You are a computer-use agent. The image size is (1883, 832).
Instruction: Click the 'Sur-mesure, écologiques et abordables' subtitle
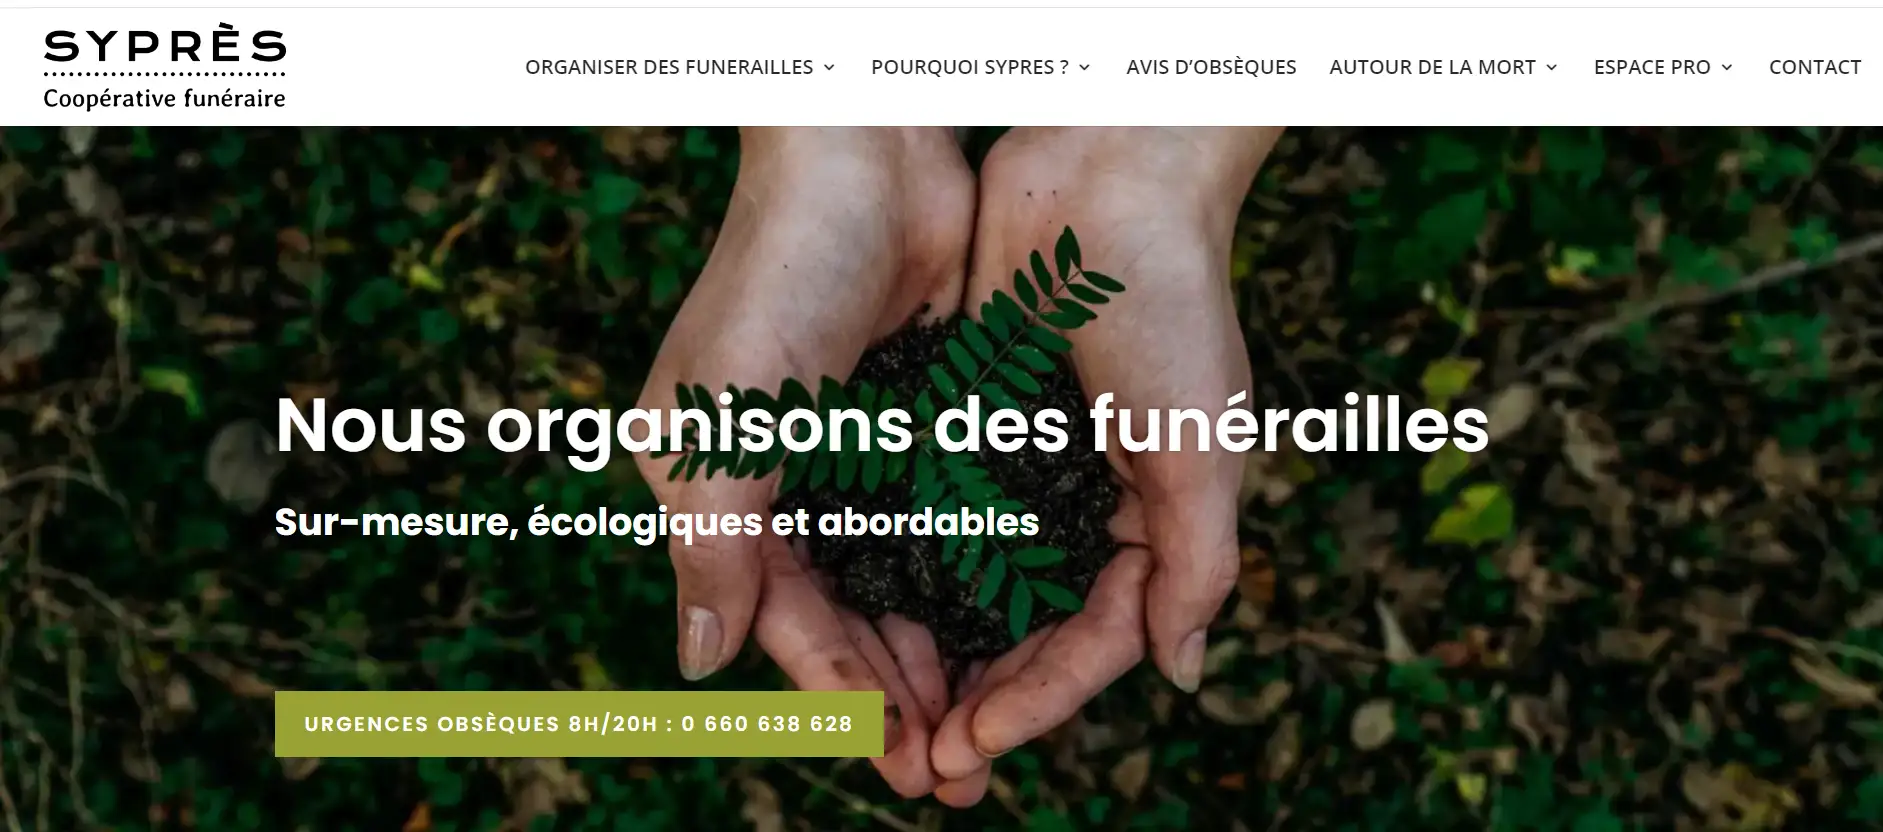point(657,522)
